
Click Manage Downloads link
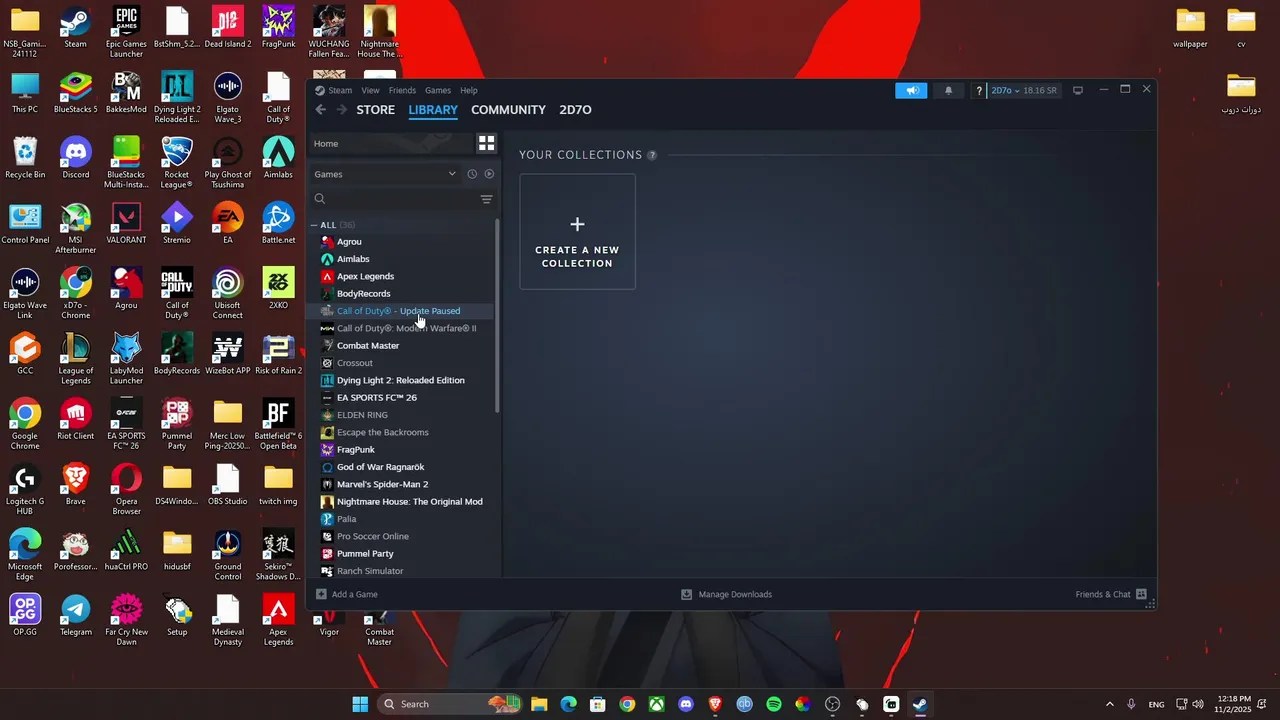tap(735, 594)
